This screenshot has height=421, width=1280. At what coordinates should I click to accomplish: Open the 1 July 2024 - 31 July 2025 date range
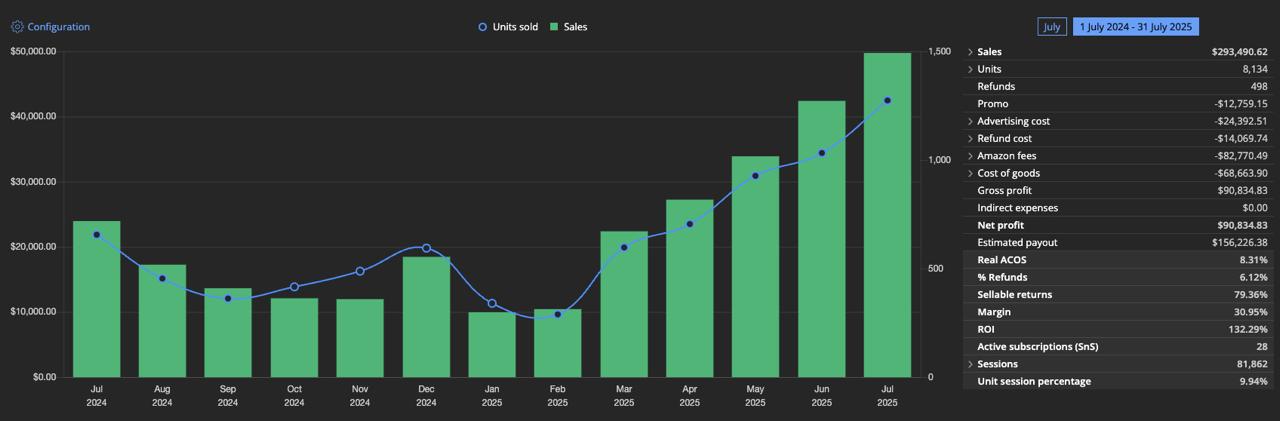click(1136, 27)
